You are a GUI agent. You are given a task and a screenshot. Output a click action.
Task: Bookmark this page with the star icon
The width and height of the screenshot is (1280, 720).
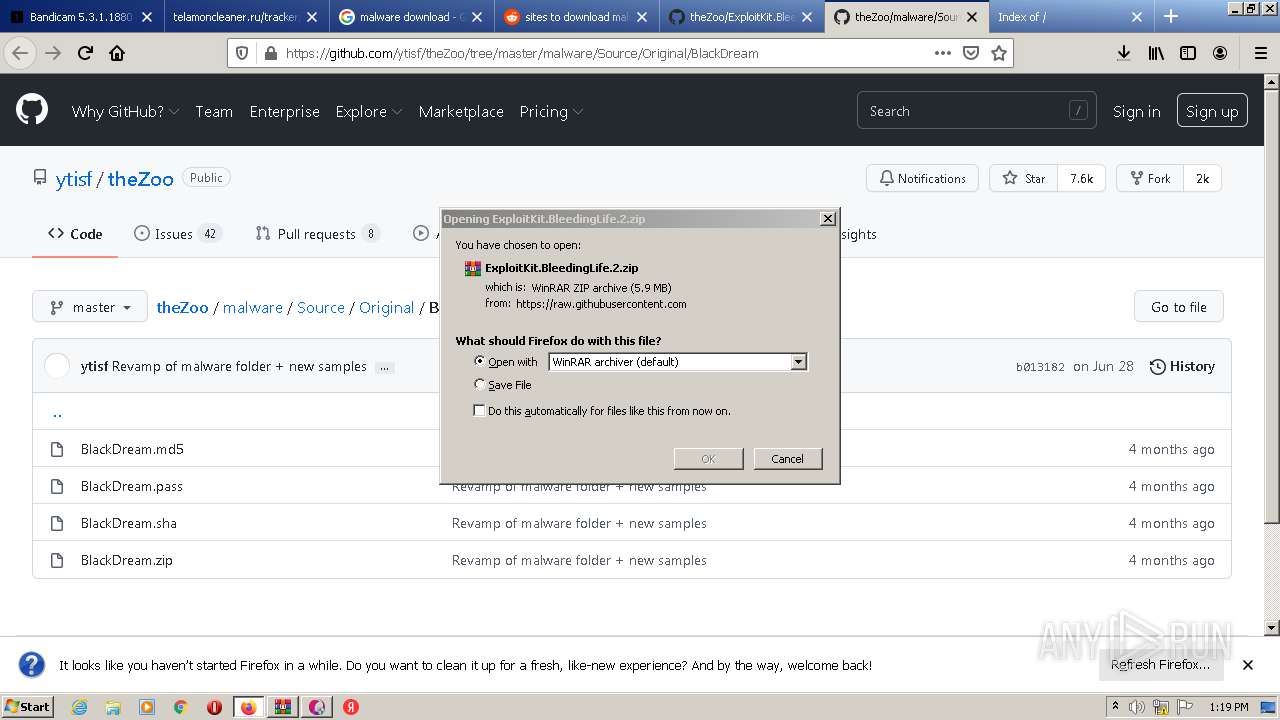[x=998, y=53]
